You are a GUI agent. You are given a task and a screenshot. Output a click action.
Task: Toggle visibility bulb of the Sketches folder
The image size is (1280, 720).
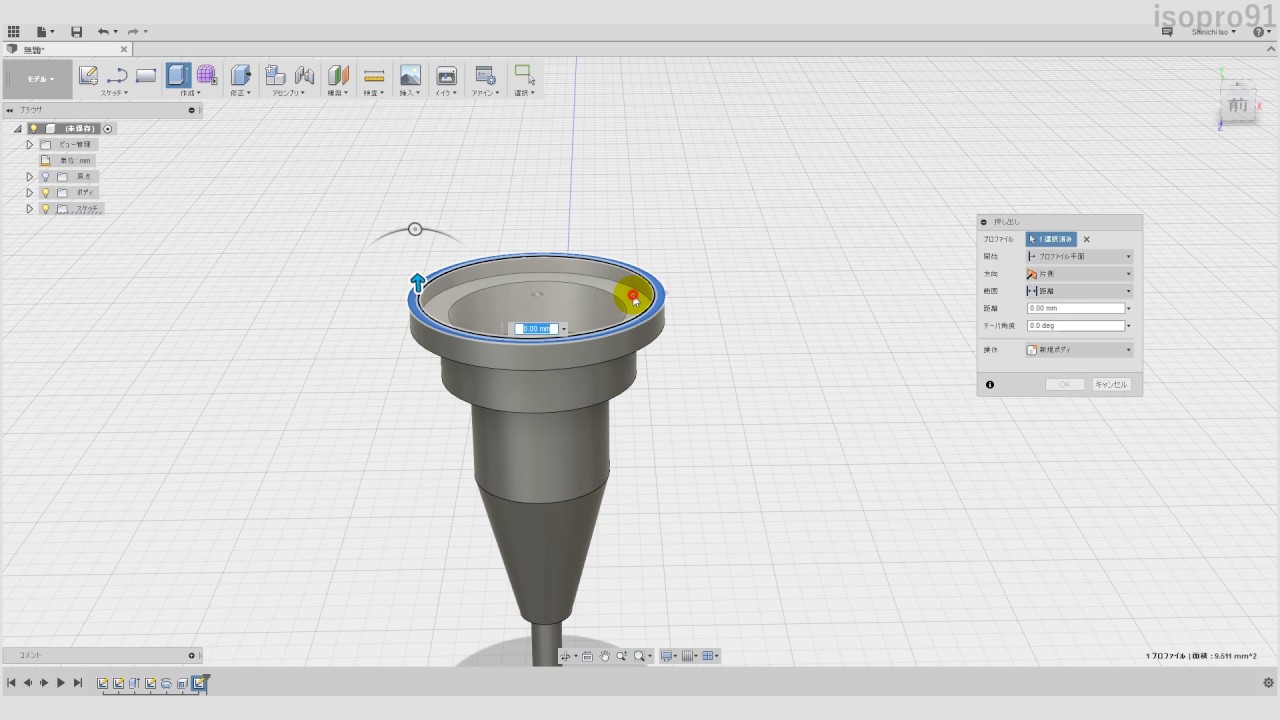coord(45,208)
